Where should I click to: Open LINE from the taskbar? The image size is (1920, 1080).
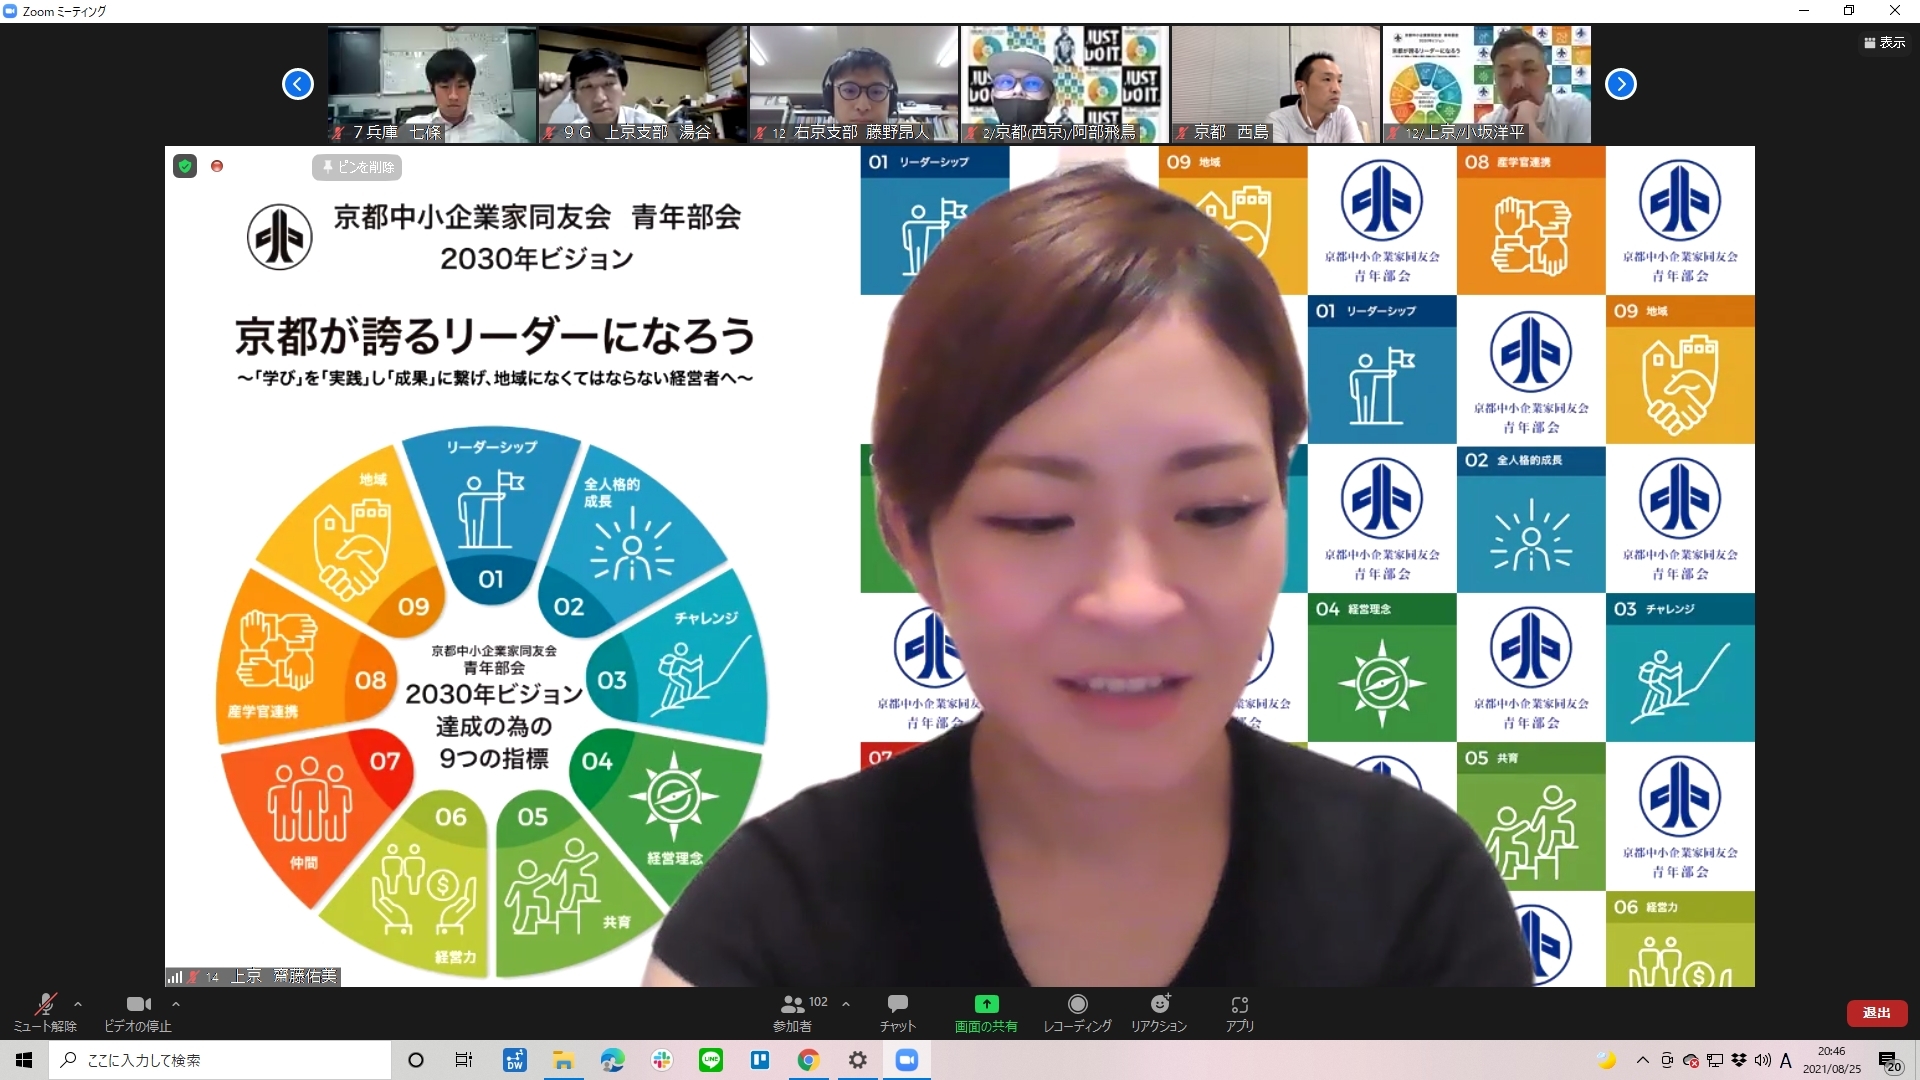pyautogui.click(x=711, y=1060)
